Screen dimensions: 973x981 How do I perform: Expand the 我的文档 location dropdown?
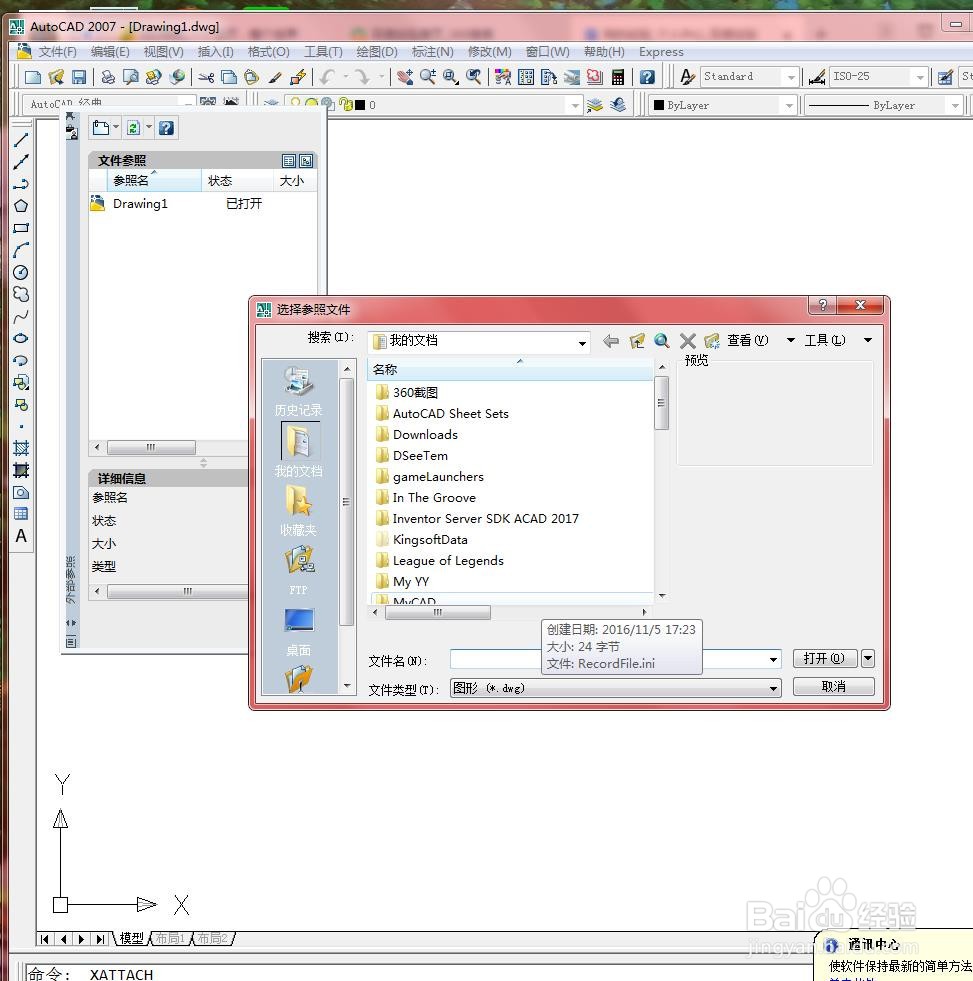click(582, 342)
